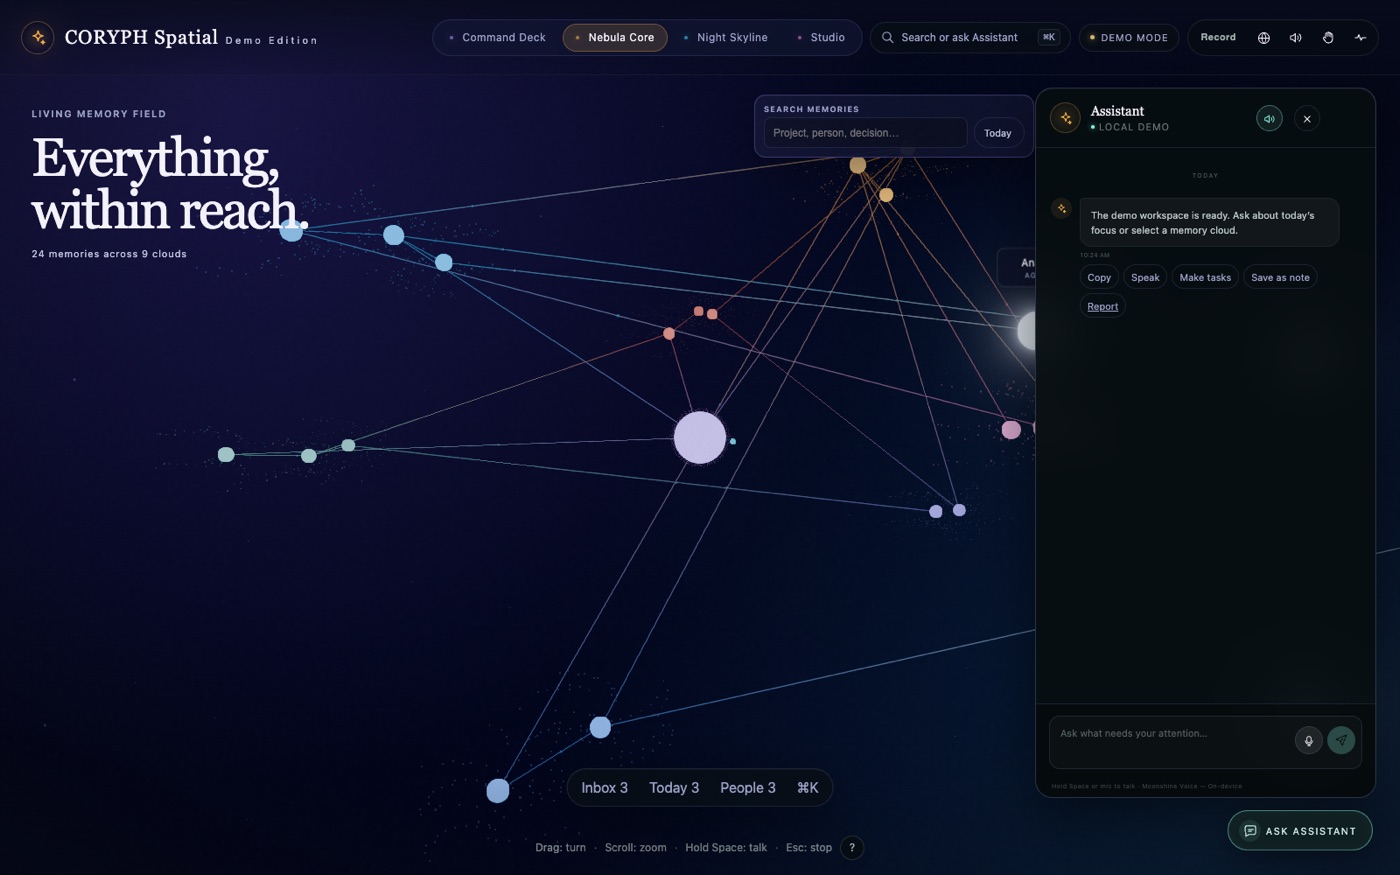Open the globe language icon in top bar
Viewport: 1400px width, 875px height.
click(x=1264, y=38)
